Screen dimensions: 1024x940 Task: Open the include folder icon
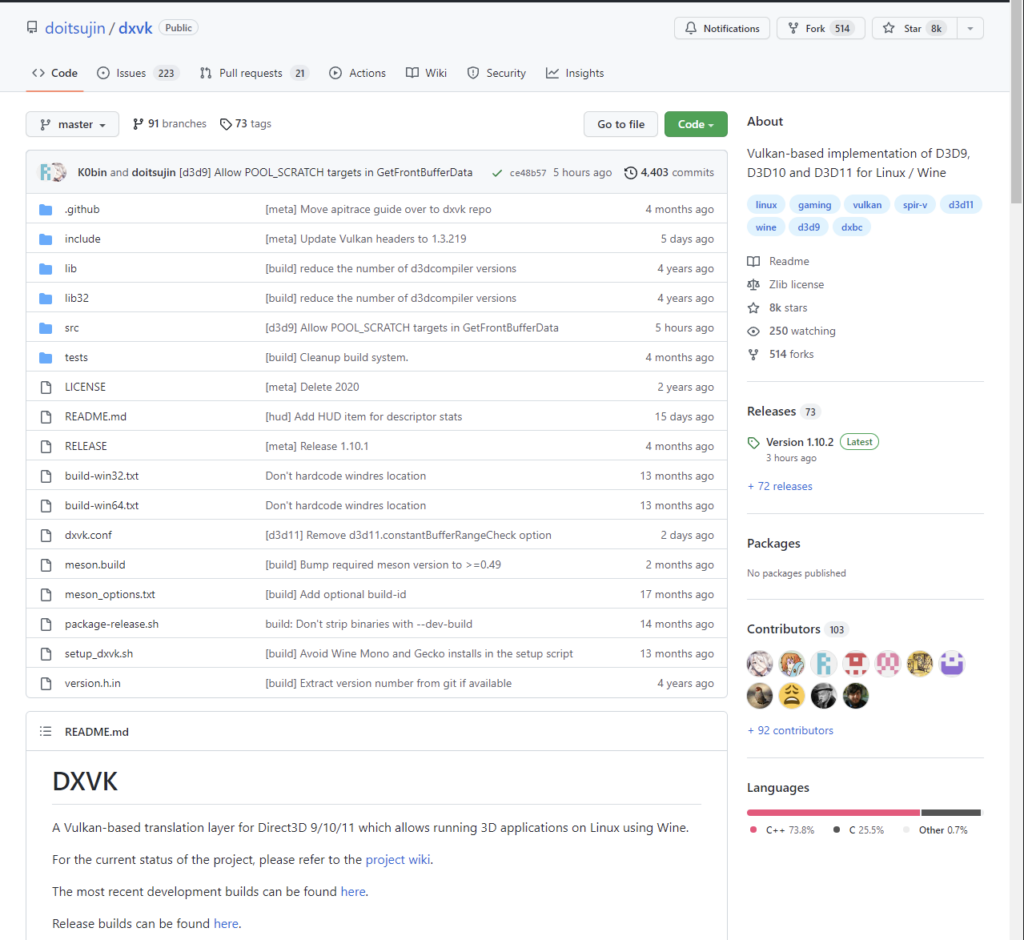pos(46,239)
